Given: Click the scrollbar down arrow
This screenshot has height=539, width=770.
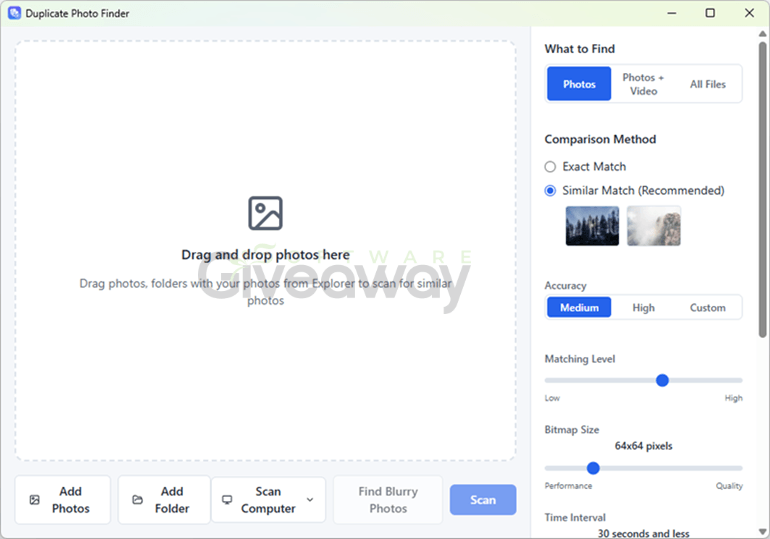Looking at the screenshot, I should [x=762, y=532].
